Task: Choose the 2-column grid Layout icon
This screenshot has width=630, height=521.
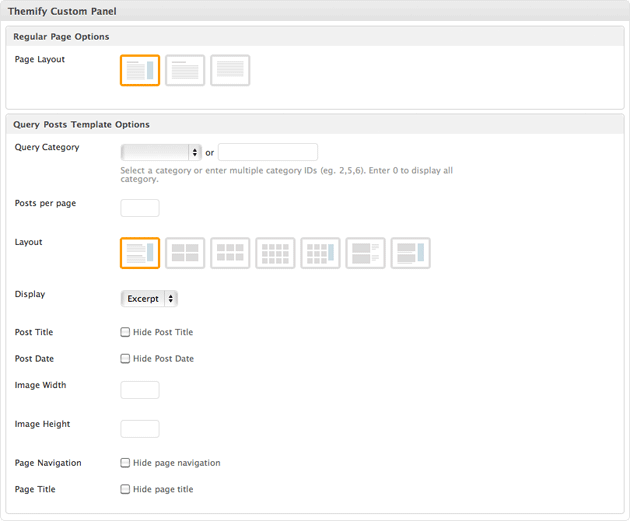Action: coord(185,253)
